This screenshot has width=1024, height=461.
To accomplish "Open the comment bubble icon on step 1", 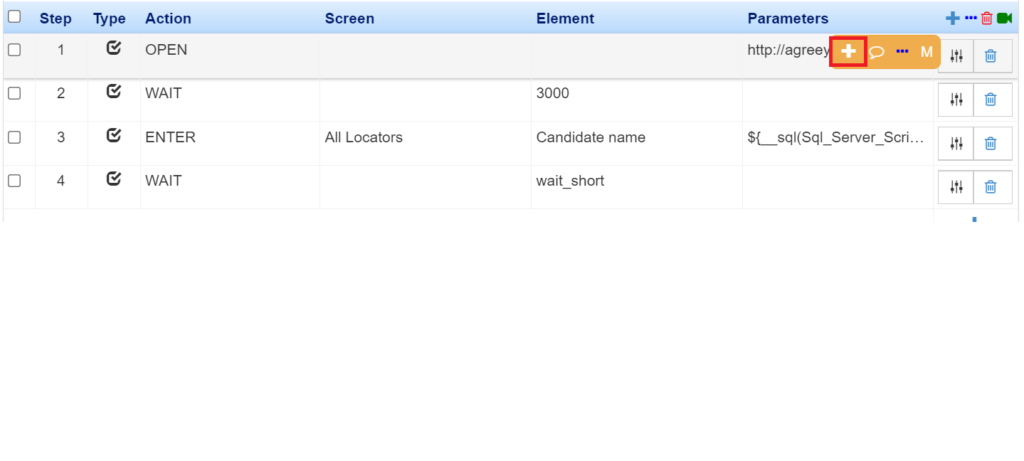I will click(x=877, y=52).
